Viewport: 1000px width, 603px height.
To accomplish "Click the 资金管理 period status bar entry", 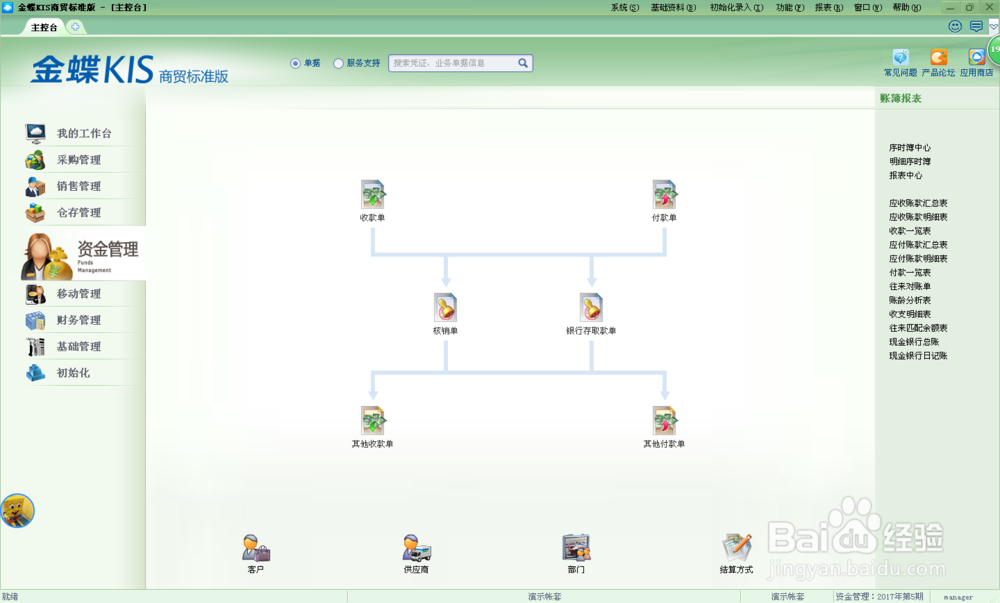I will coord(879,597).
